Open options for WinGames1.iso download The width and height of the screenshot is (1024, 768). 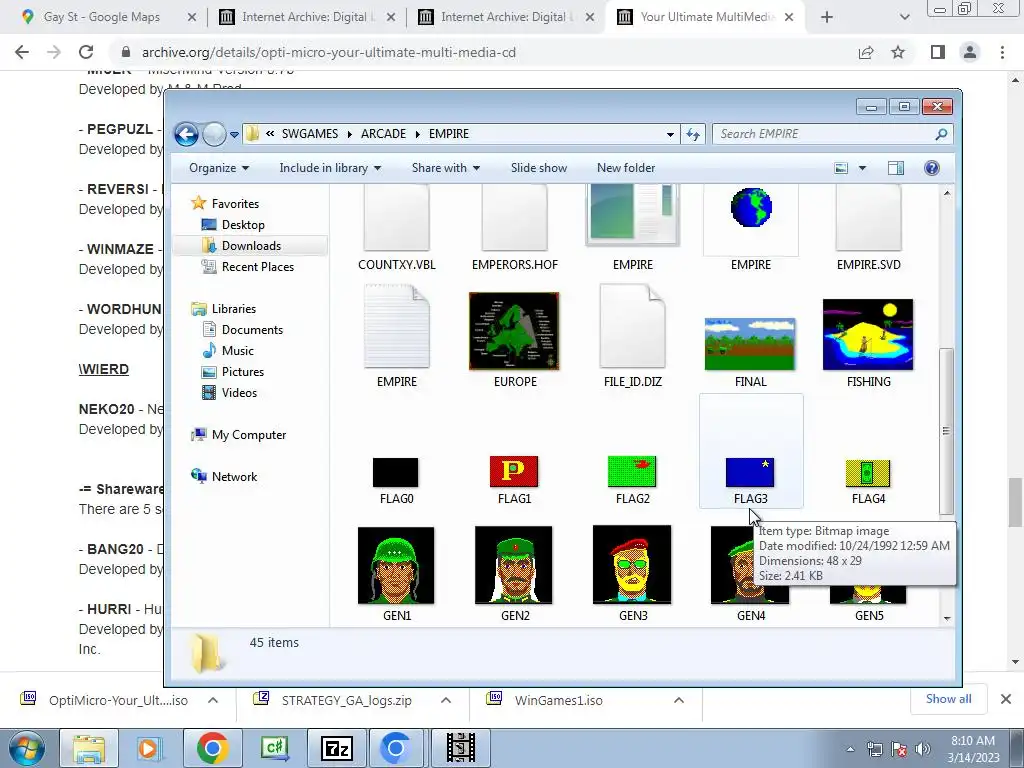pos(679,701)
